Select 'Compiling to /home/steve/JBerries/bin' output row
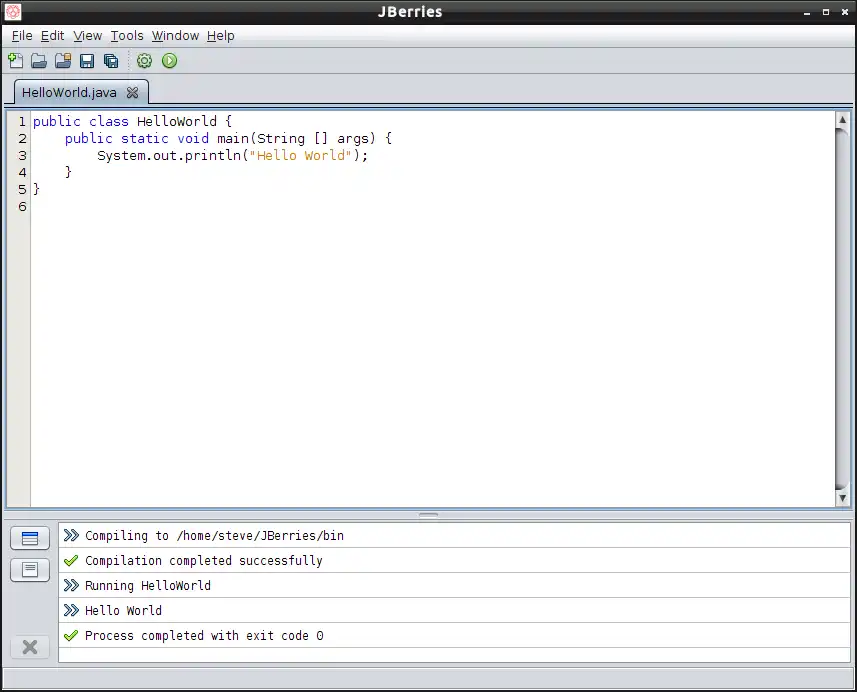 click(x=454, y=536)
